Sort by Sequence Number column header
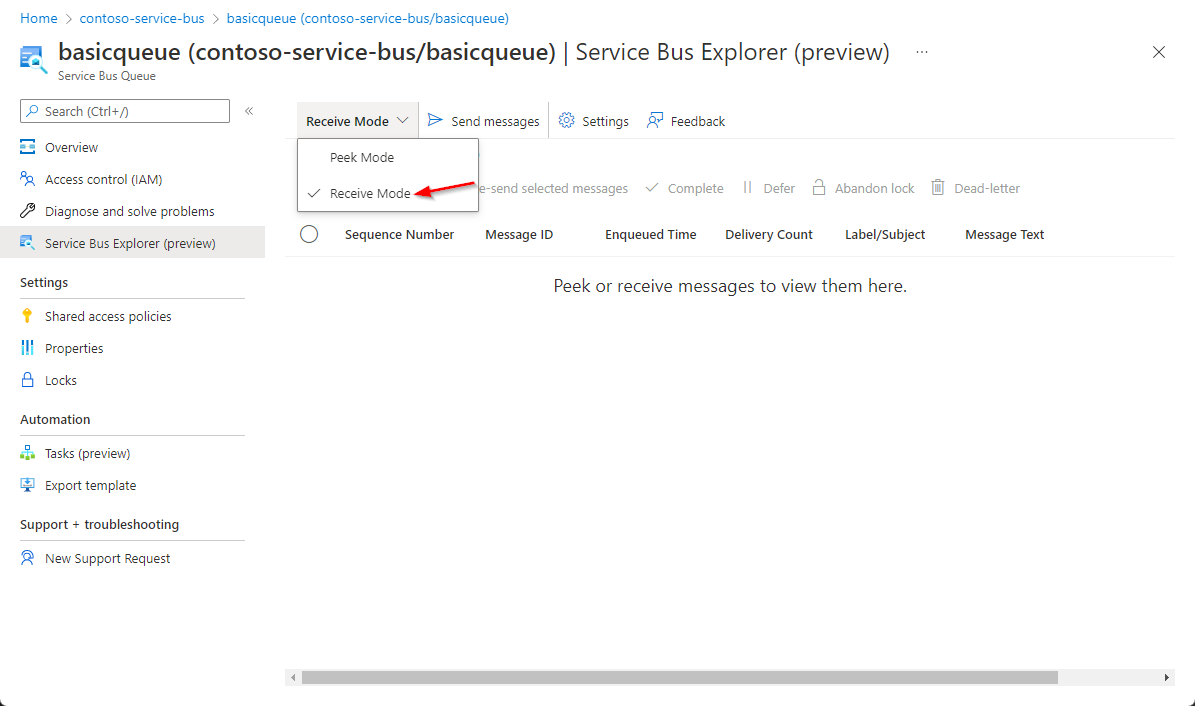Viewport: 1195px width, 706px height. 399,235
